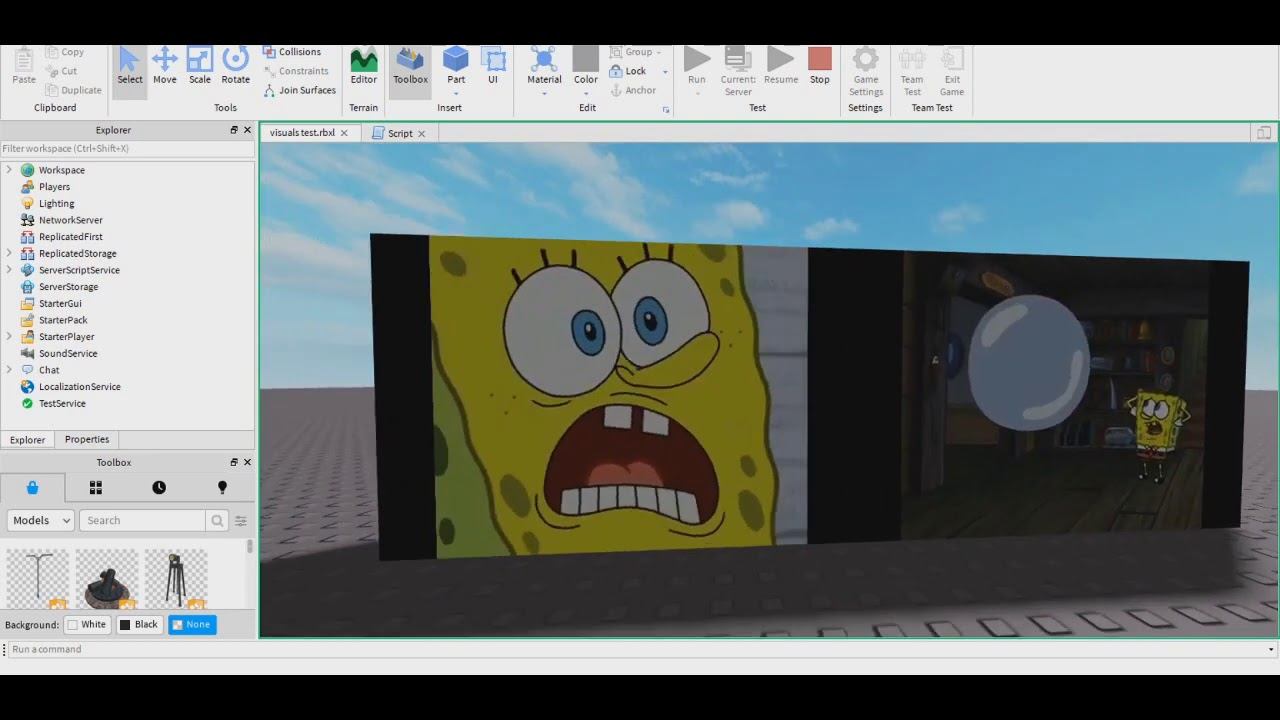This screenshot has width=1280, height=720.
Task: Activate the Rotate tool
Action: (x=236, y=67)
